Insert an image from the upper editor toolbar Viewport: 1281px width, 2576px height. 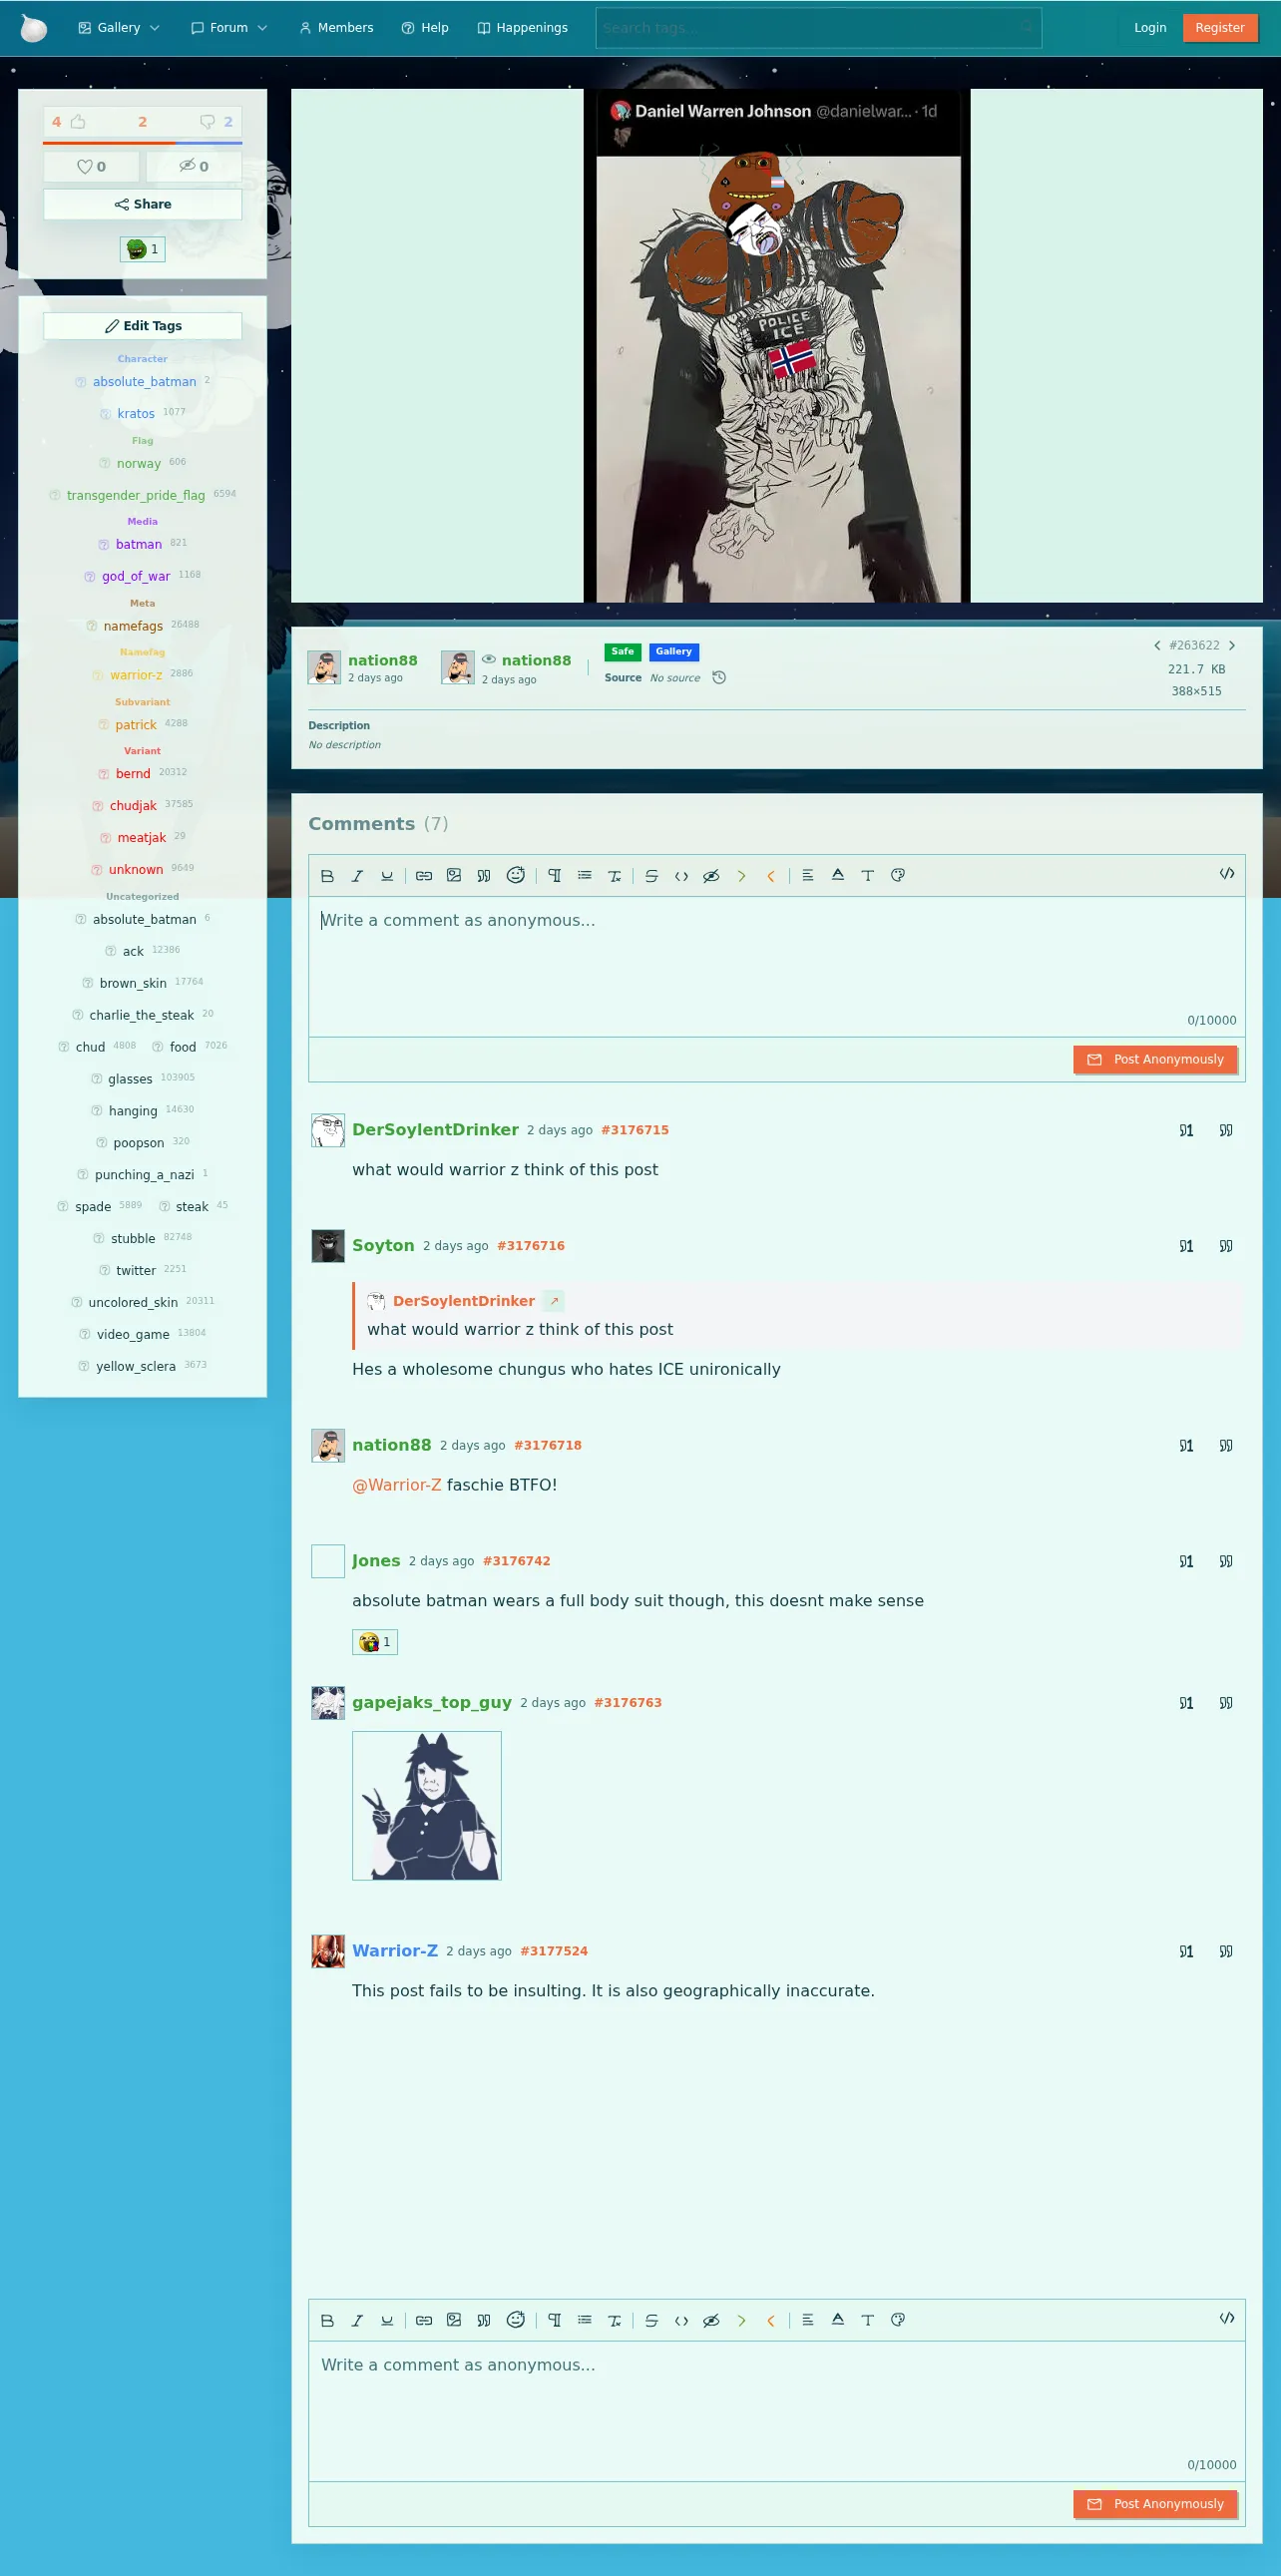pos(454,876)
